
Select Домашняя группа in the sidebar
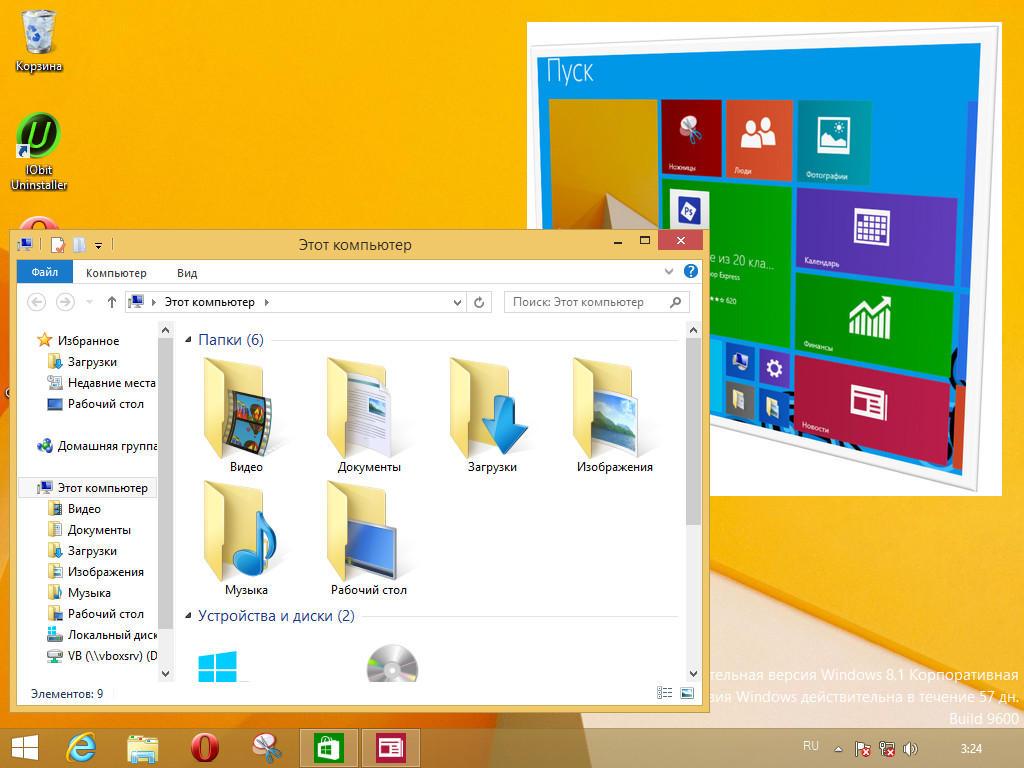[100, 445]
